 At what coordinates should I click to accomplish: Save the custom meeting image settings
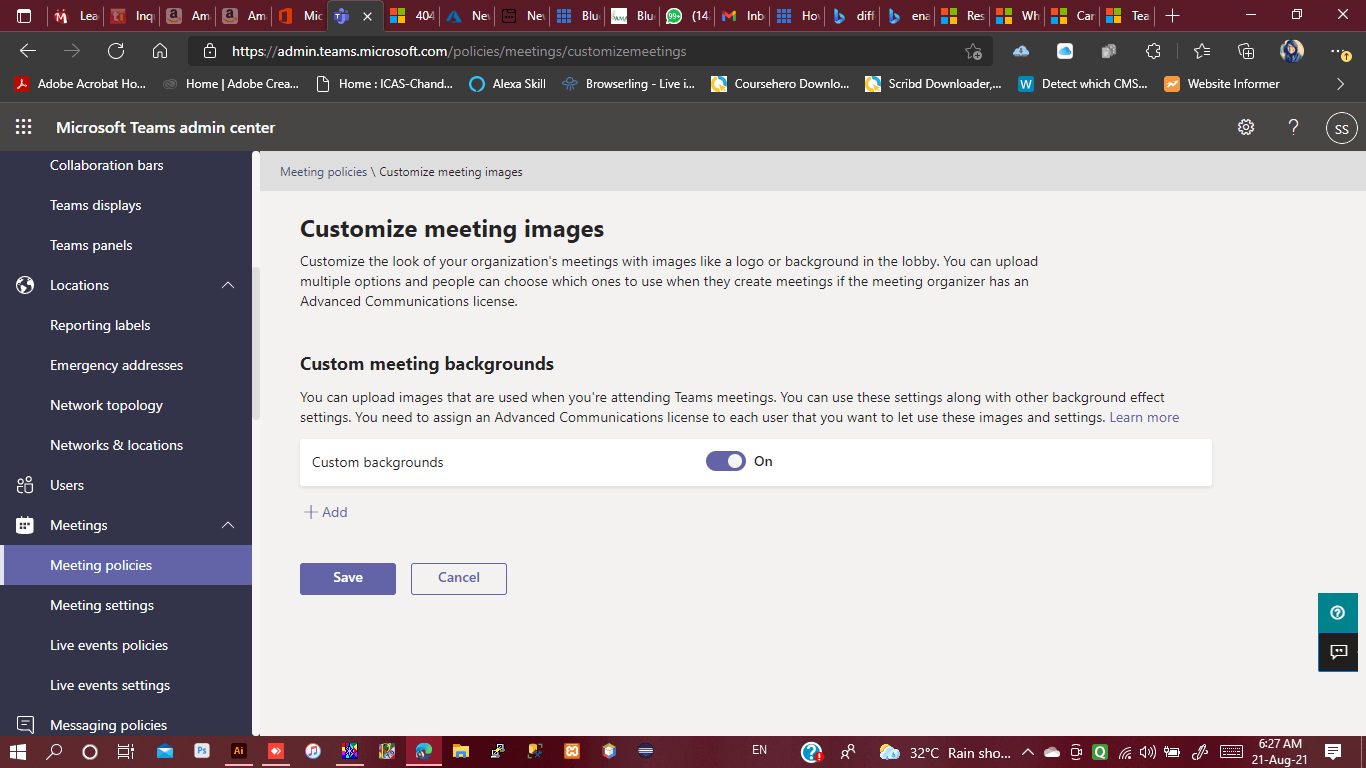[348, 578]
